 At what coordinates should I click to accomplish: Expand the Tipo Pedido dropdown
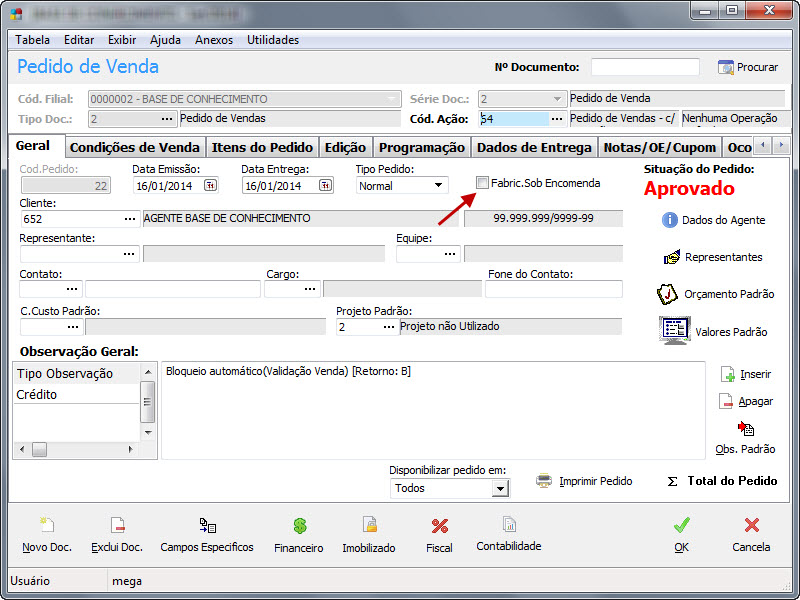[439, 186]
